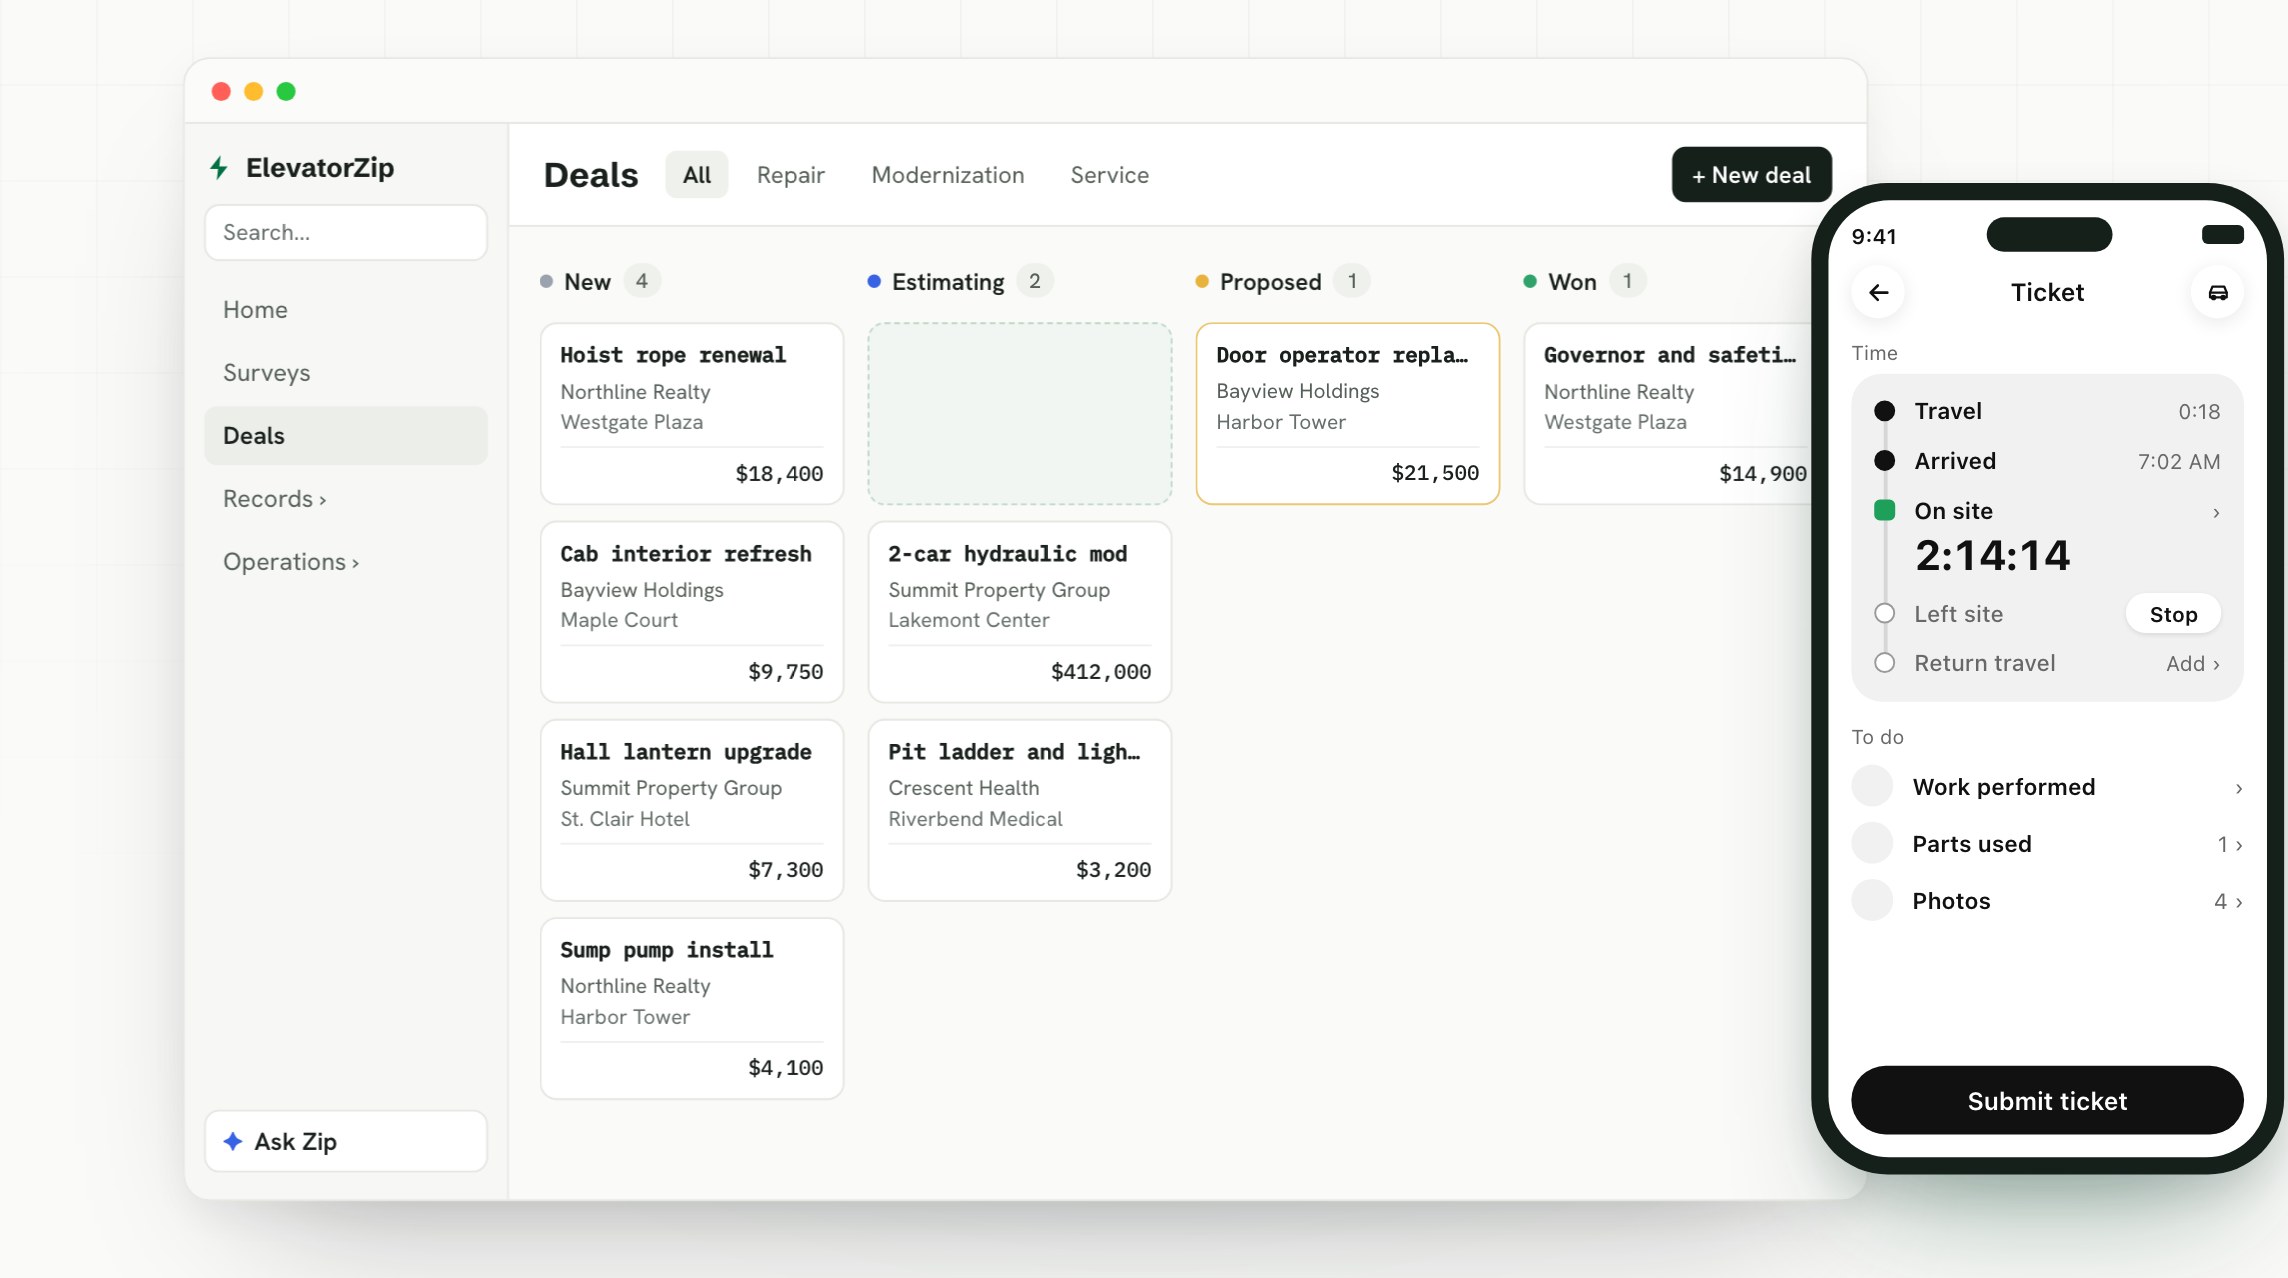The width and height of the screenshot is (2288, 1278).
Task: Check off Parts used to-do circle
Action: click(1872, 844)
